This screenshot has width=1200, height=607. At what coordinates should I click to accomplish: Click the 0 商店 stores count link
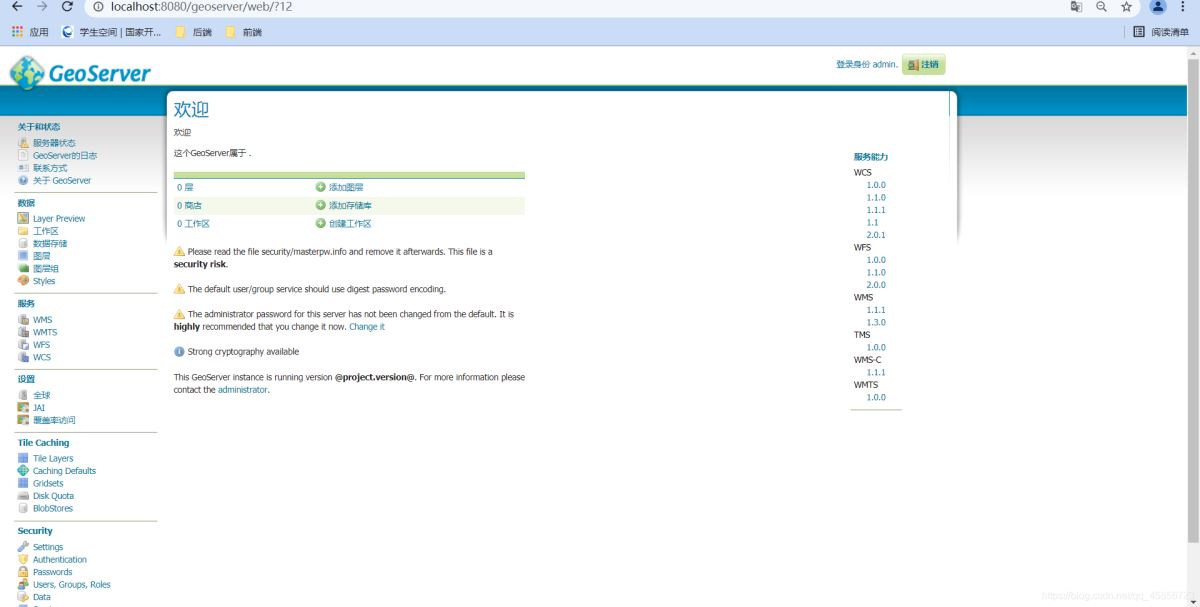(189, 205)
